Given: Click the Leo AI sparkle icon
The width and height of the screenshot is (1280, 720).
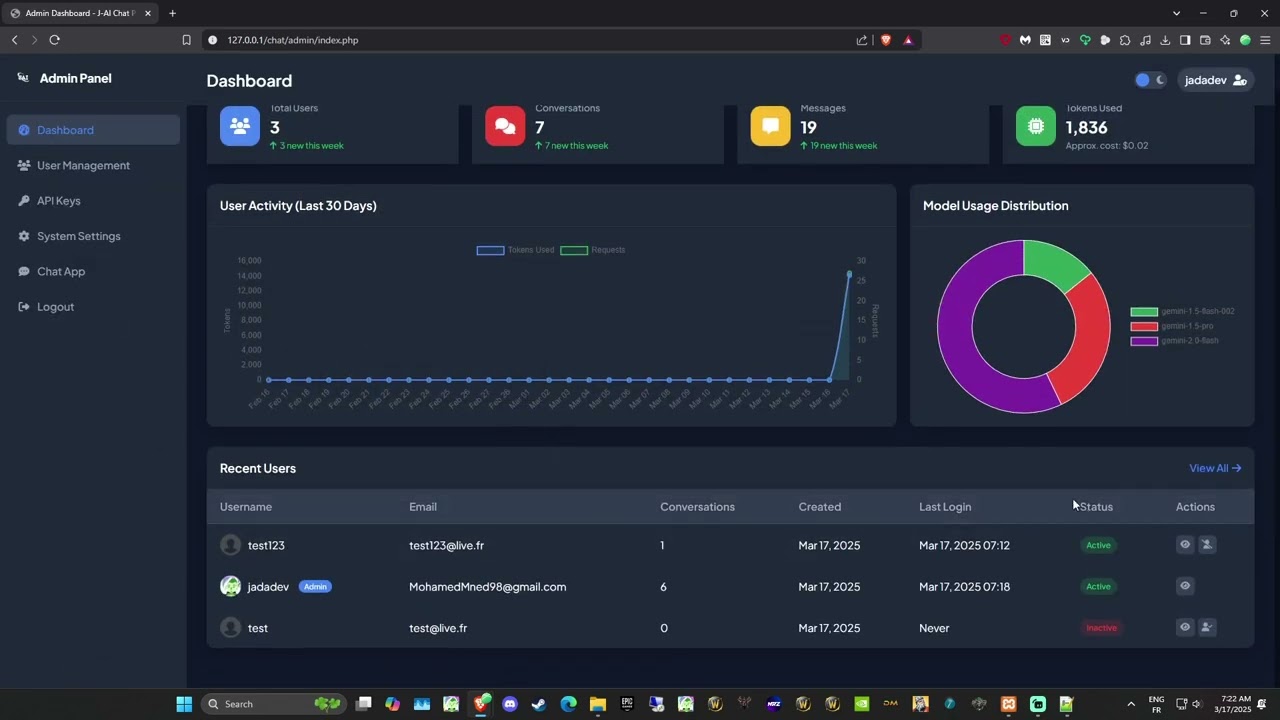Looking at the screenshot, I should 1225,40.
